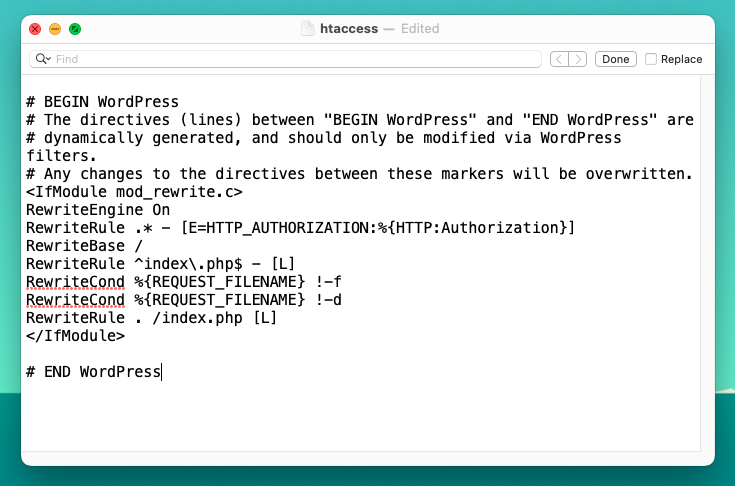The image size is (735, 486).
Task: Place cursor on the RewriteEngine On line
Action: (98, 210)
